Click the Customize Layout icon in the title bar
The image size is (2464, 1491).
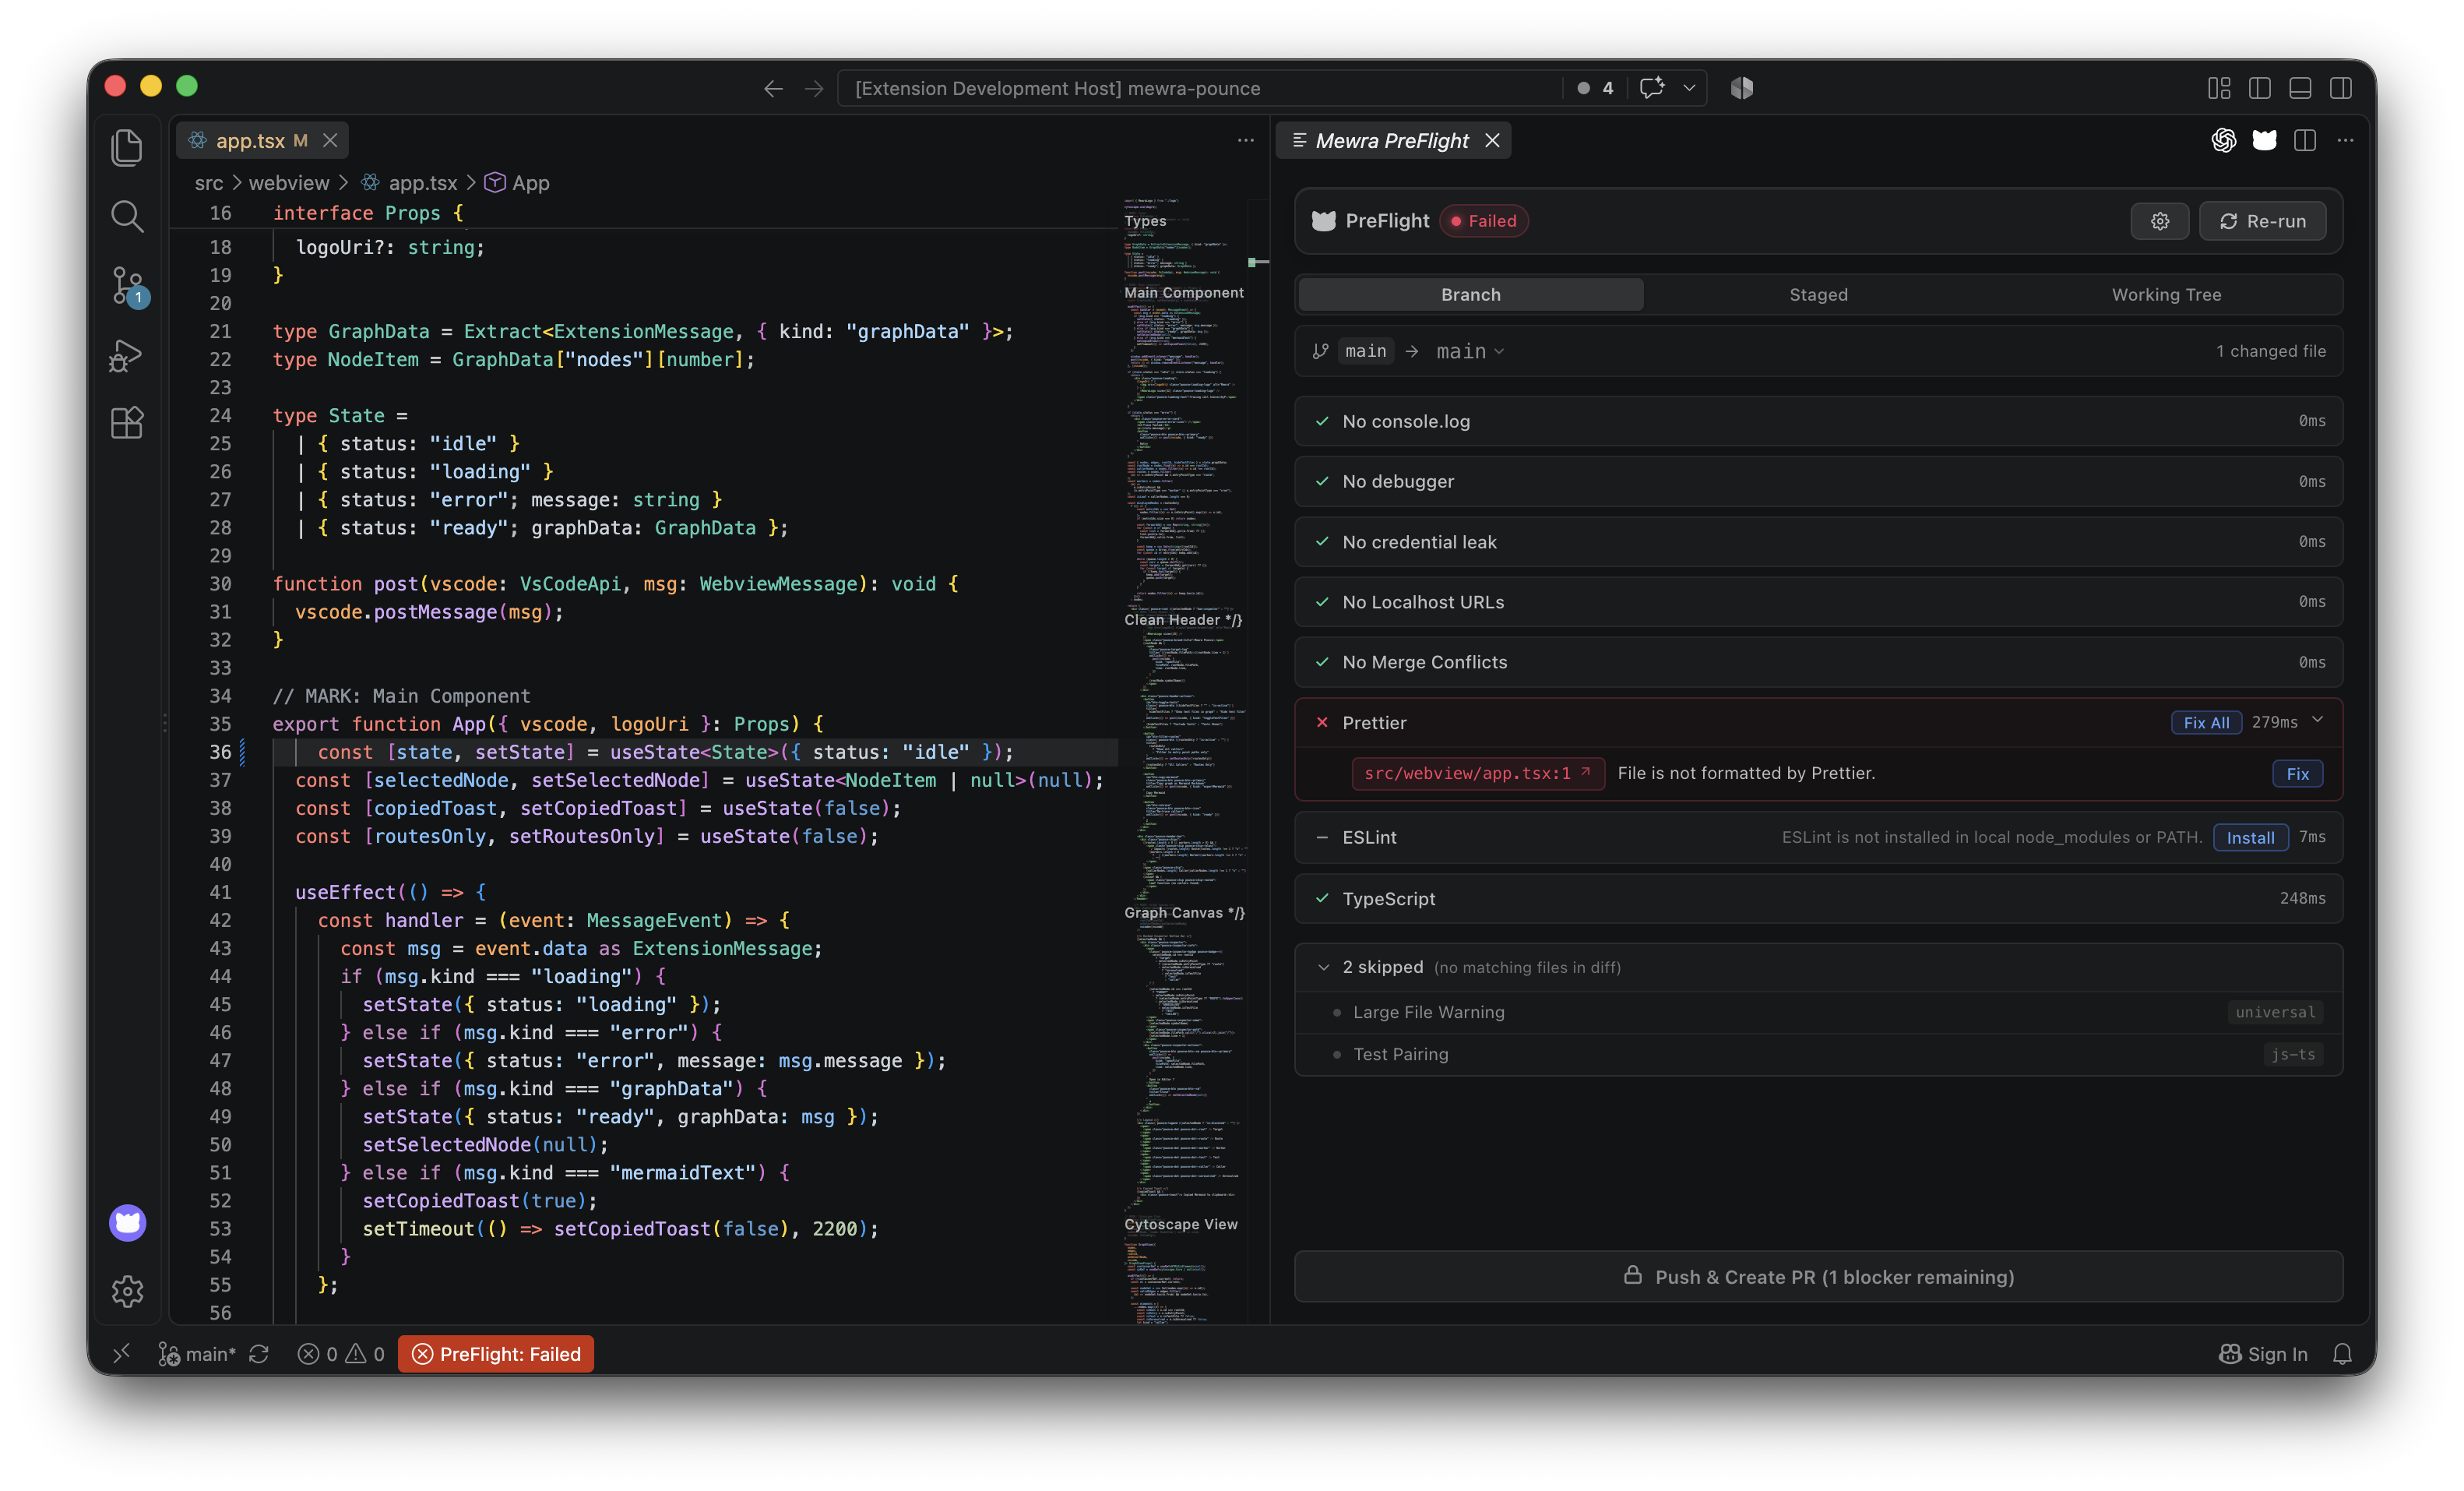pos(2219,88)
